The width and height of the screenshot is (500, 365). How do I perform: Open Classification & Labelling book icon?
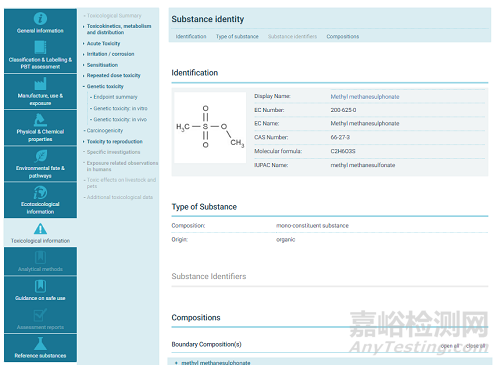pos(40,47)
